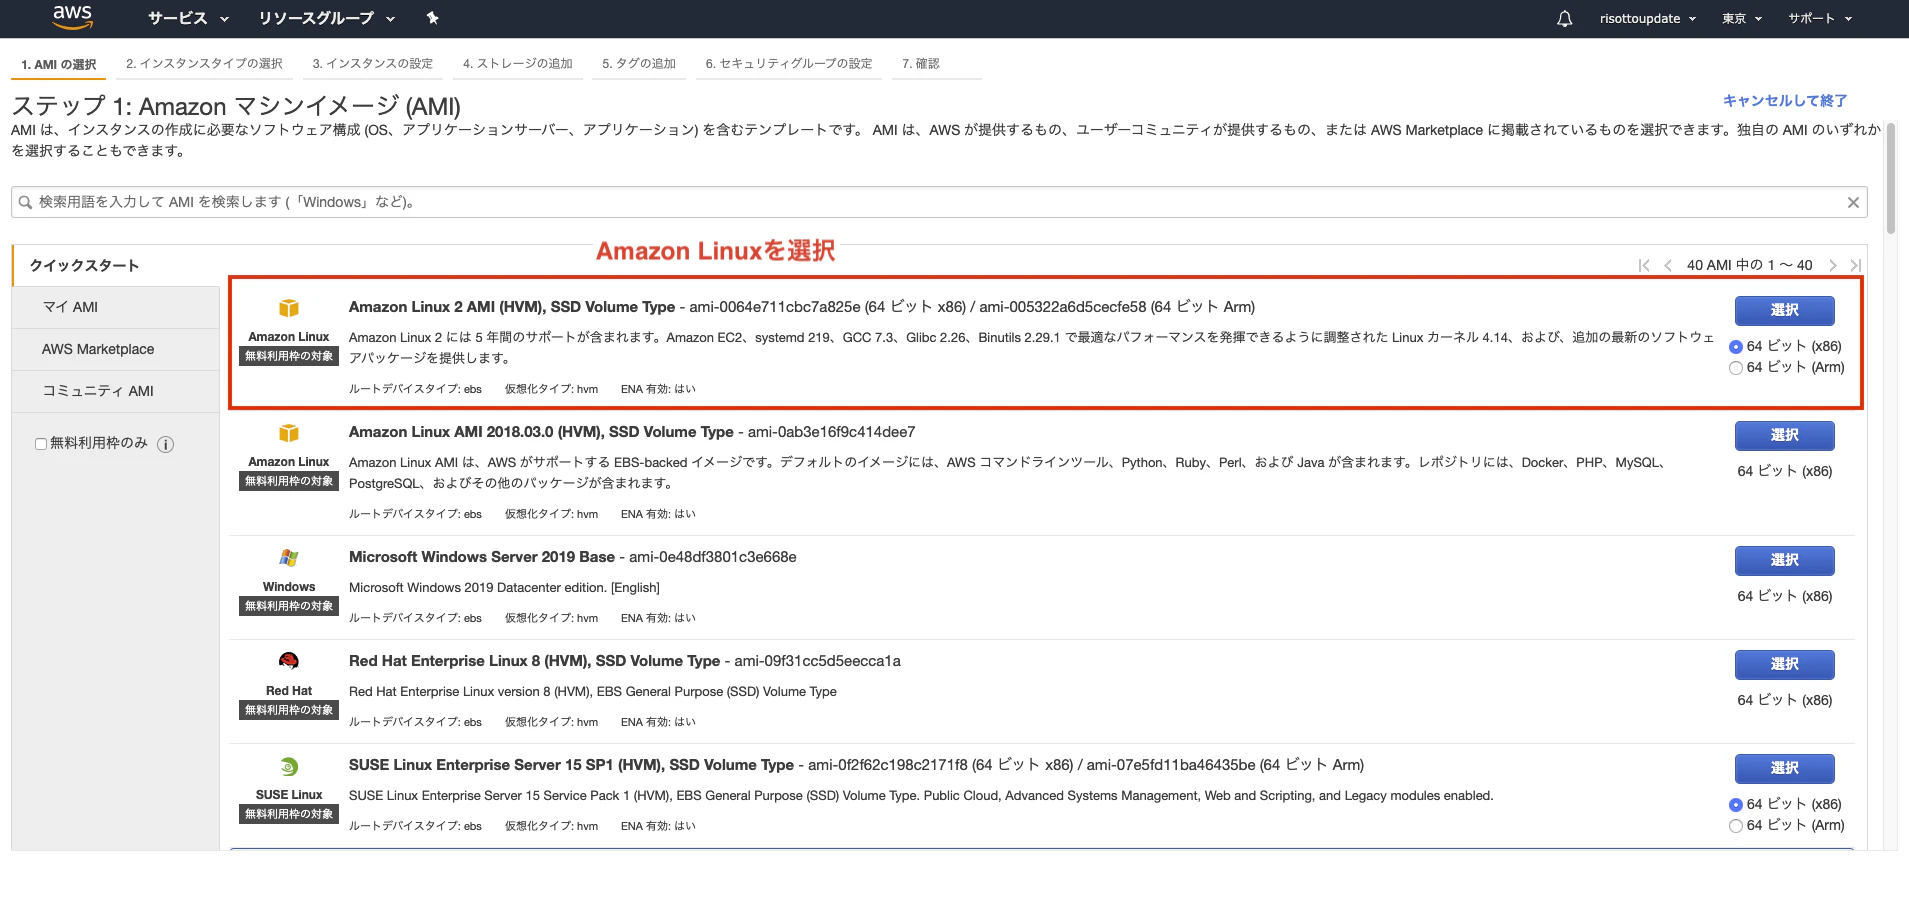Open the マイ AMI sidebar tab
1909x904 pixels.
pos(116,307)
